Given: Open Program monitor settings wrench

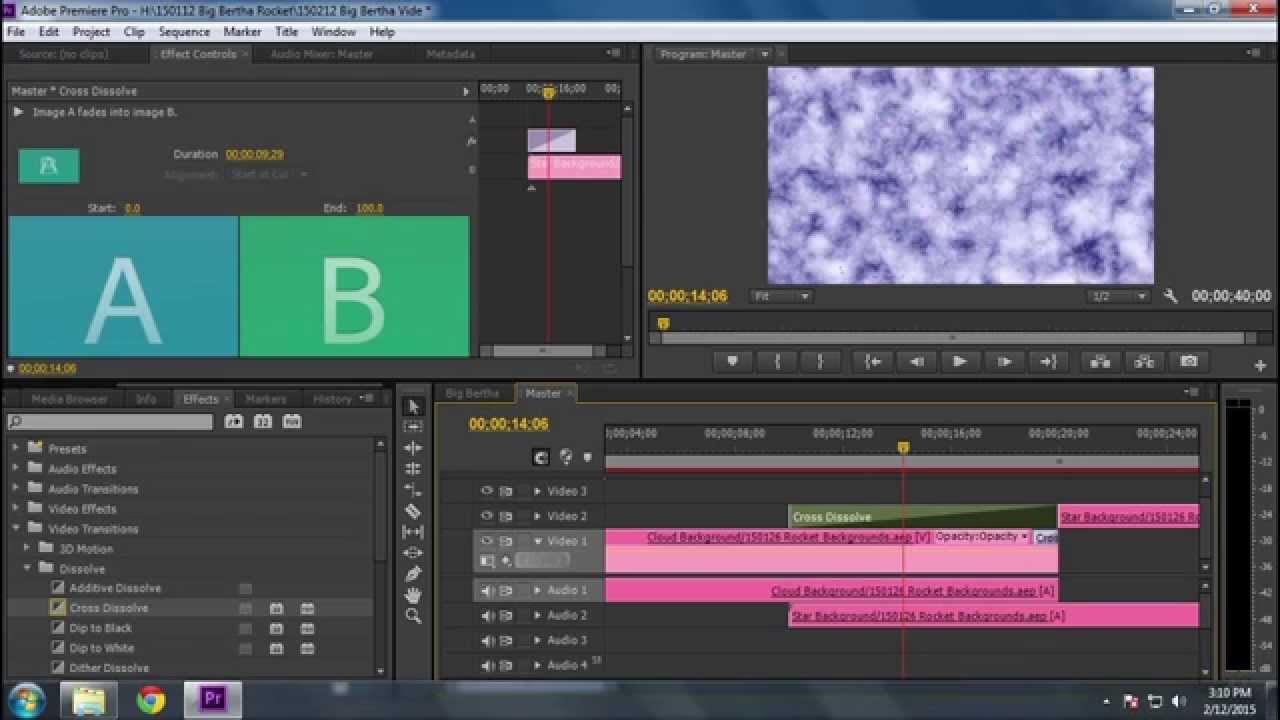Looking at the screenshot, I should coord(1171,296).
